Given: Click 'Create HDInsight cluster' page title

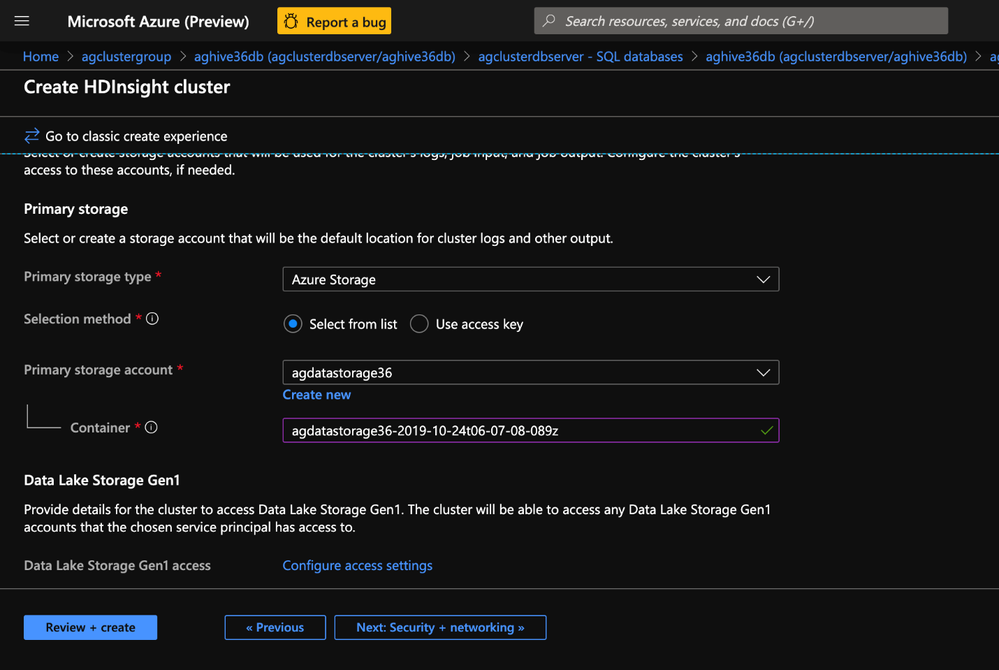Looking at the screenshot, I should pos(127,87).
